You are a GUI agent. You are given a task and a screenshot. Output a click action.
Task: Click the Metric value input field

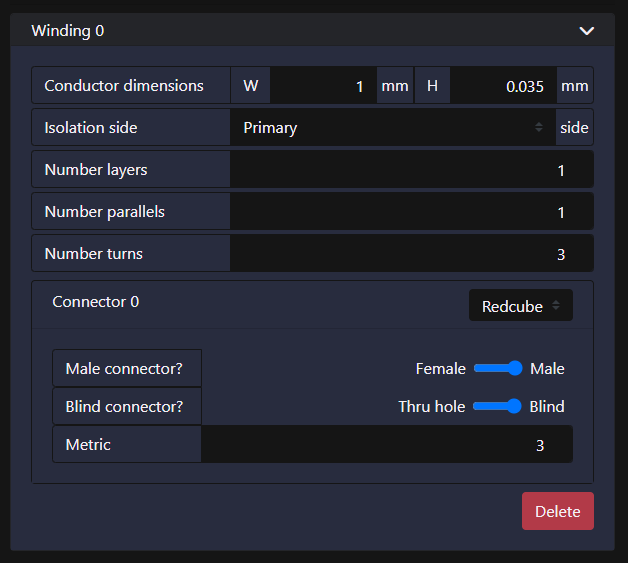coord(386,444)
